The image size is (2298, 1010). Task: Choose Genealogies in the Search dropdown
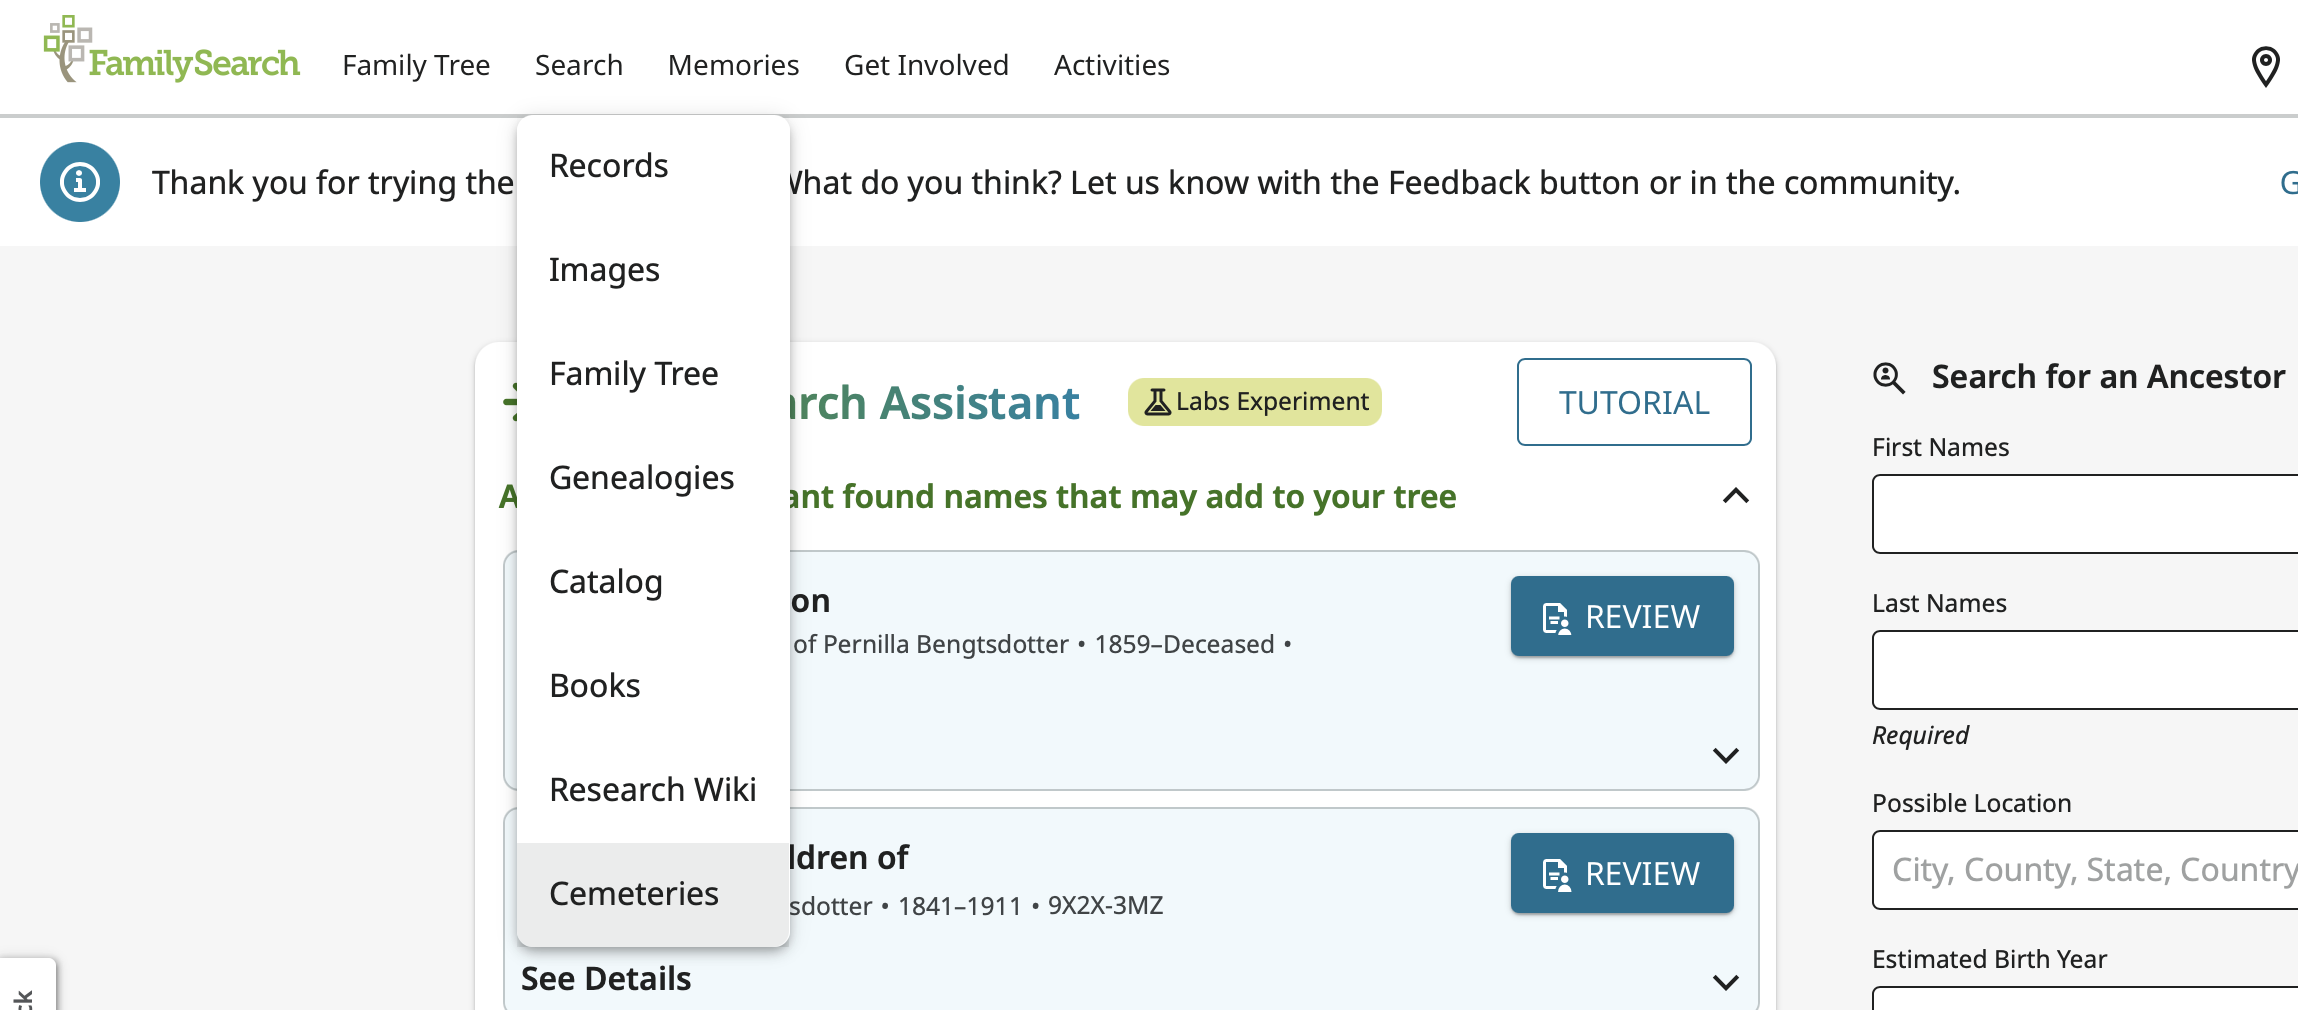[x=653, y=478]
